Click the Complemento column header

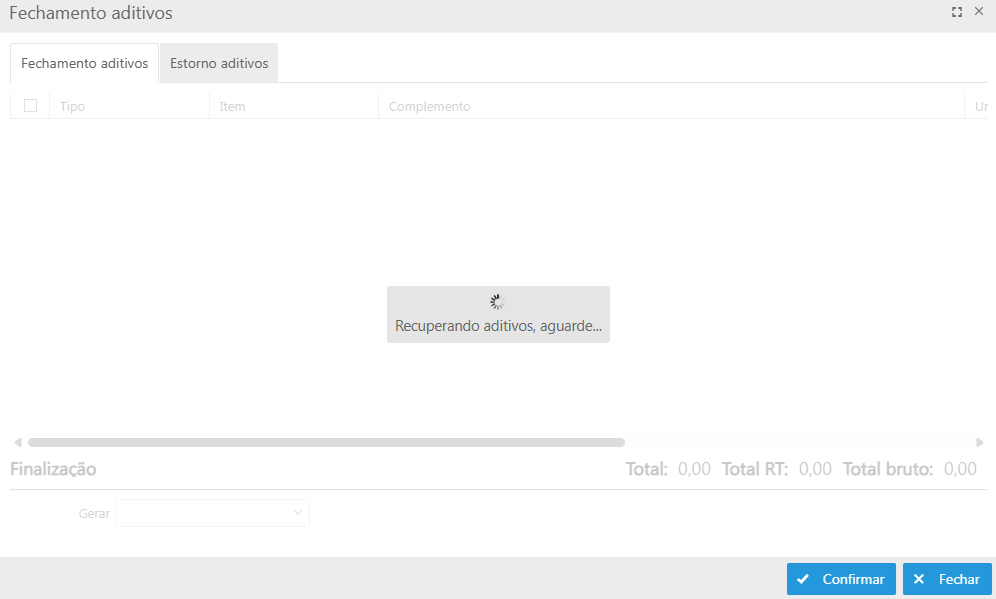click(x=429, y=107)
